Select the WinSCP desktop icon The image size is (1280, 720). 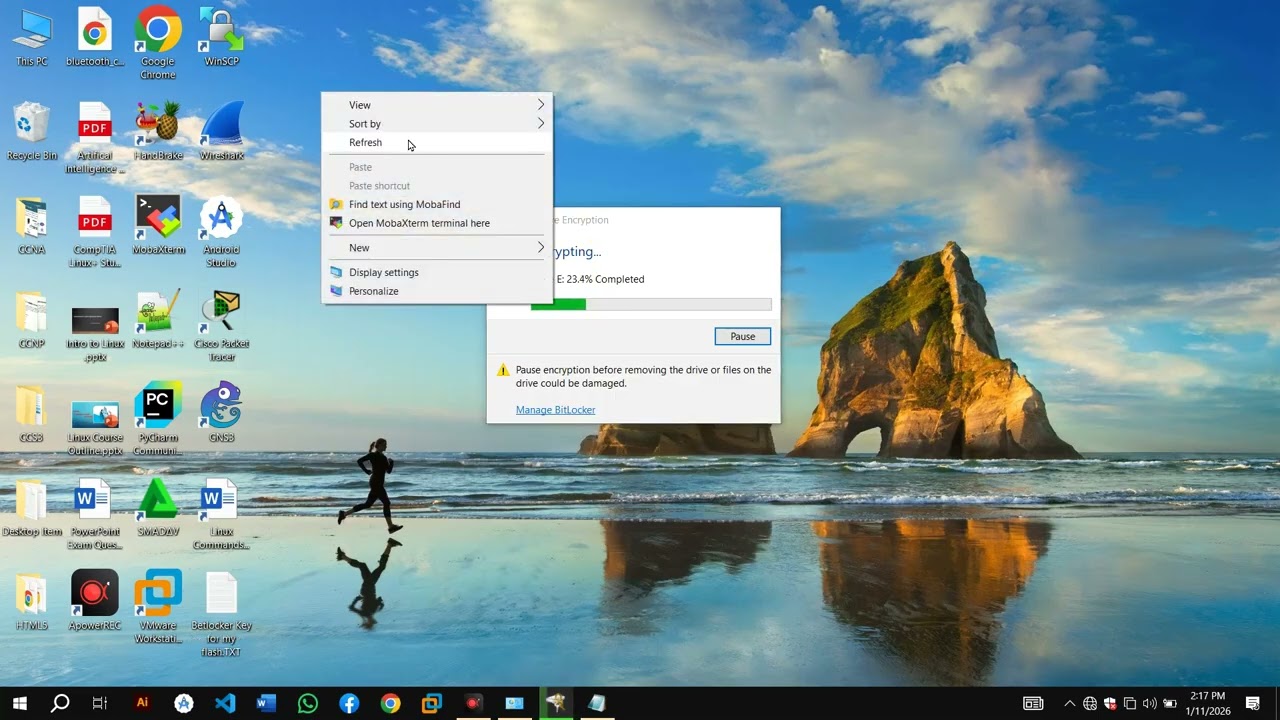[221, 38]
